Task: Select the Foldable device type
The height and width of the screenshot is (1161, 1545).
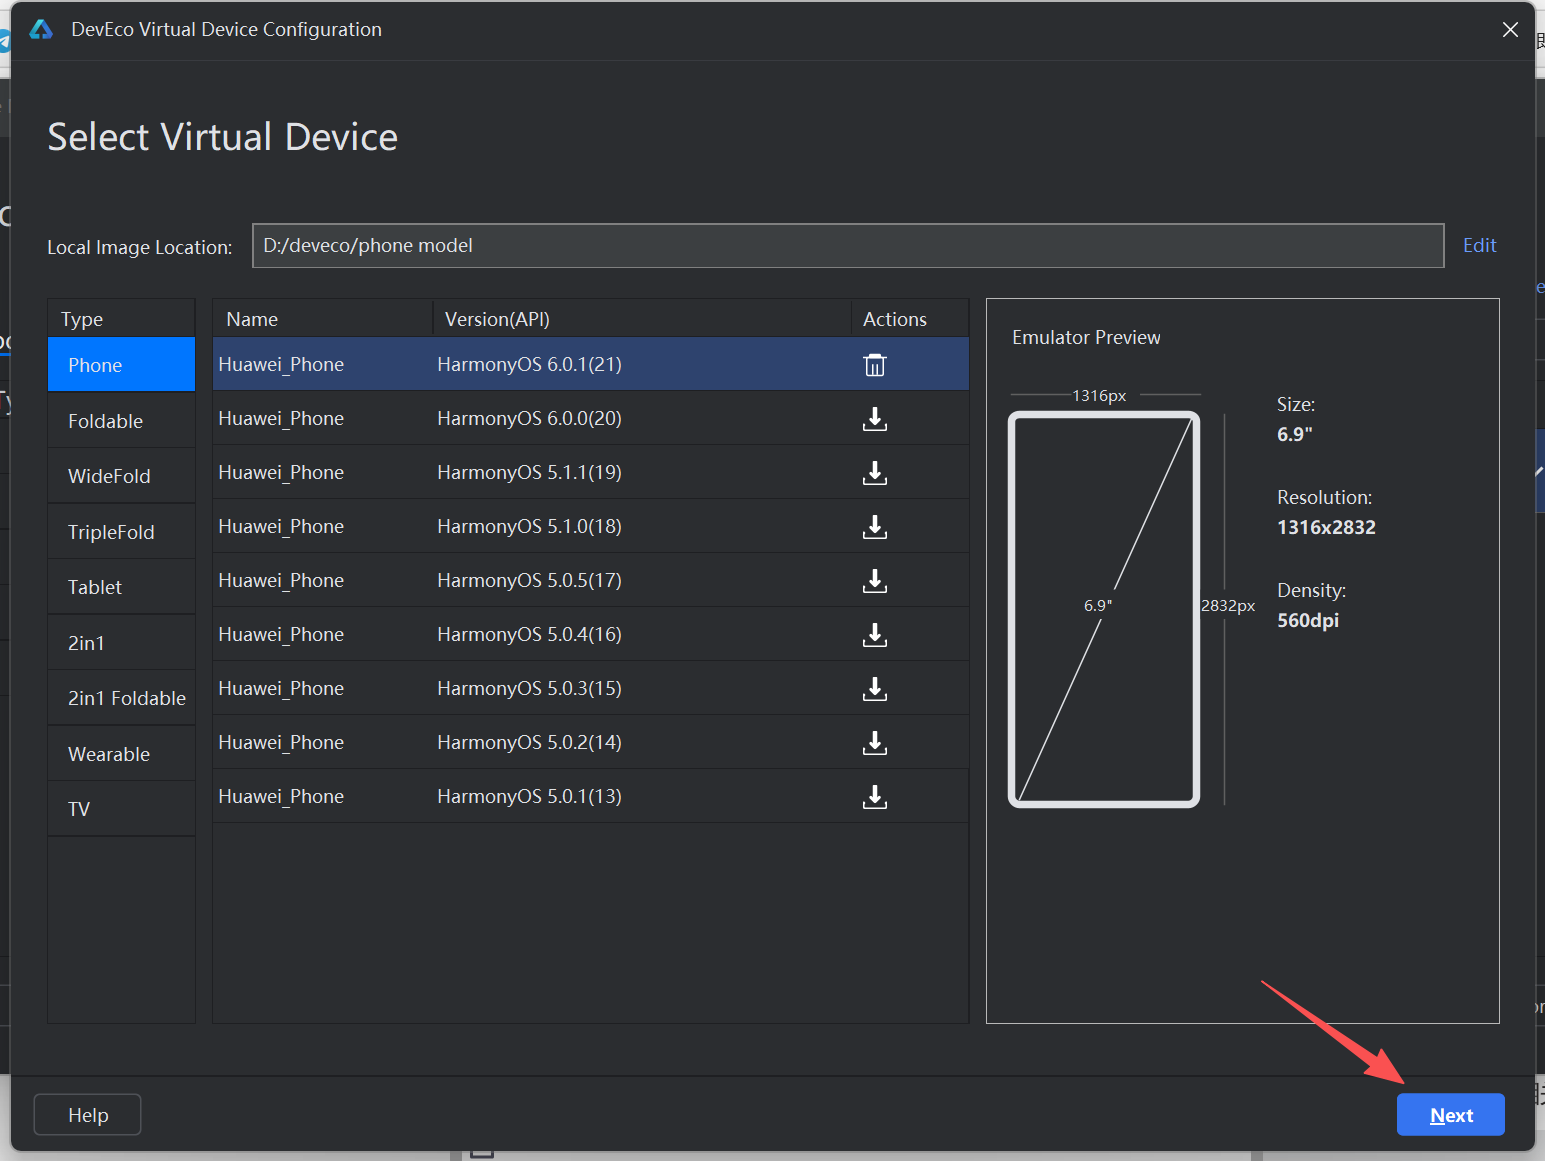Action: click(121, 421)
